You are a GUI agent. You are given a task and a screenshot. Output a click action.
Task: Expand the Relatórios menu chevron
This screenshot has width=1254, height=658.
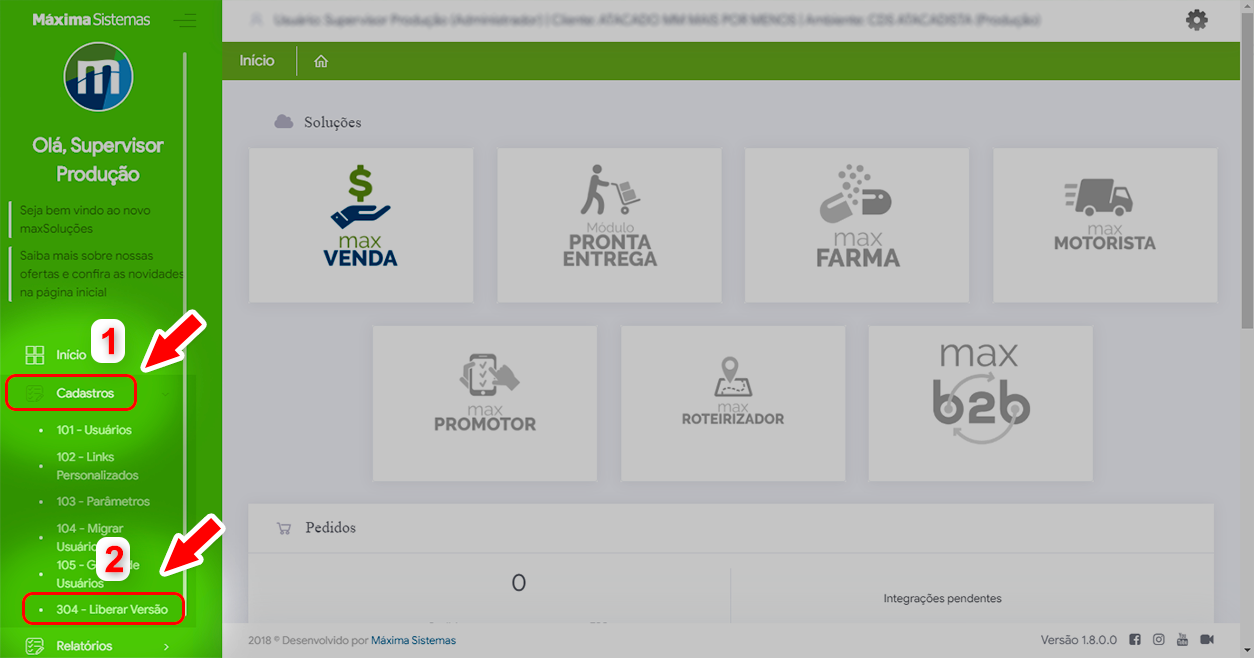(166, 647)
